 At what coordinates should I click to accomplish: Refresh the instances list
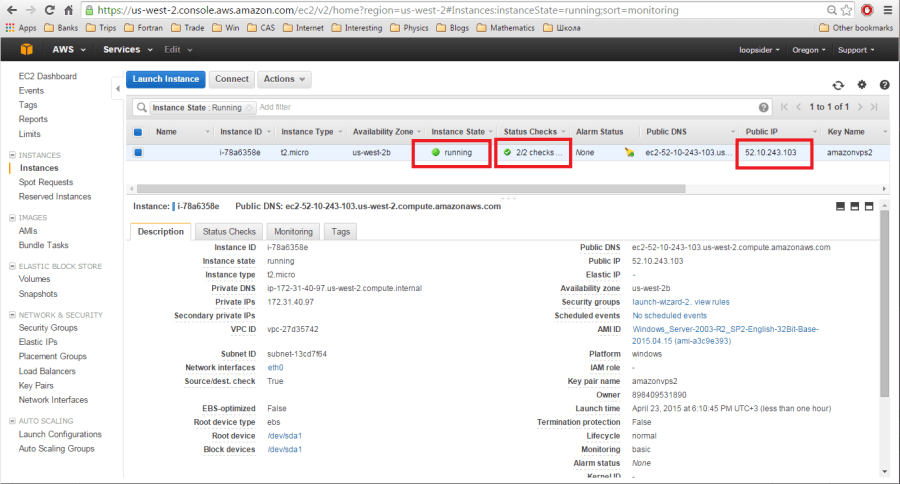pos(838,85)
